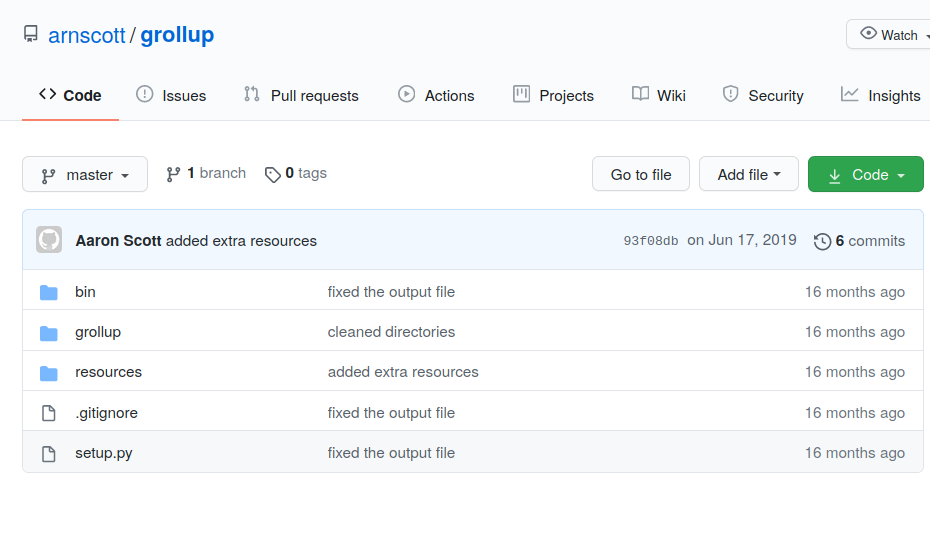Image resolution: width=930 pixels, height=540 pixels.
Task: Click the setup.py file icon
Action: [49, 454]
